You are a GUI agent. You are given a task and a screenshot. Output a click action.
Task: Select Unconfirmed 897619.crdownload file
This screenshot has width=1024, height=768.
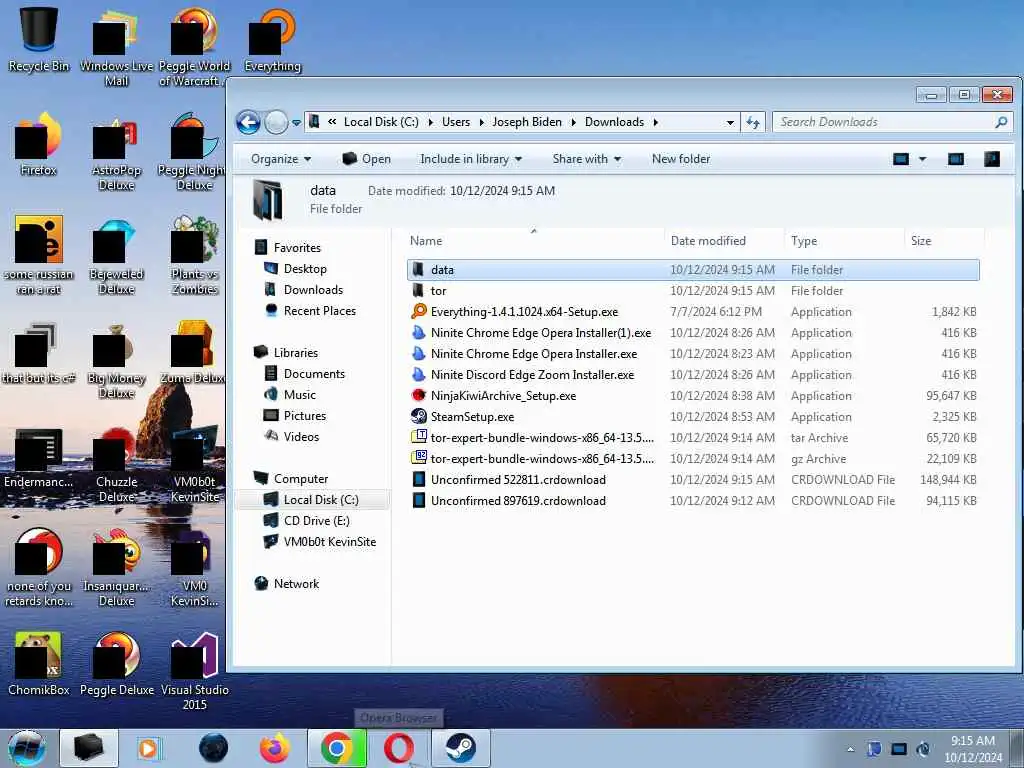coord(518,500)
